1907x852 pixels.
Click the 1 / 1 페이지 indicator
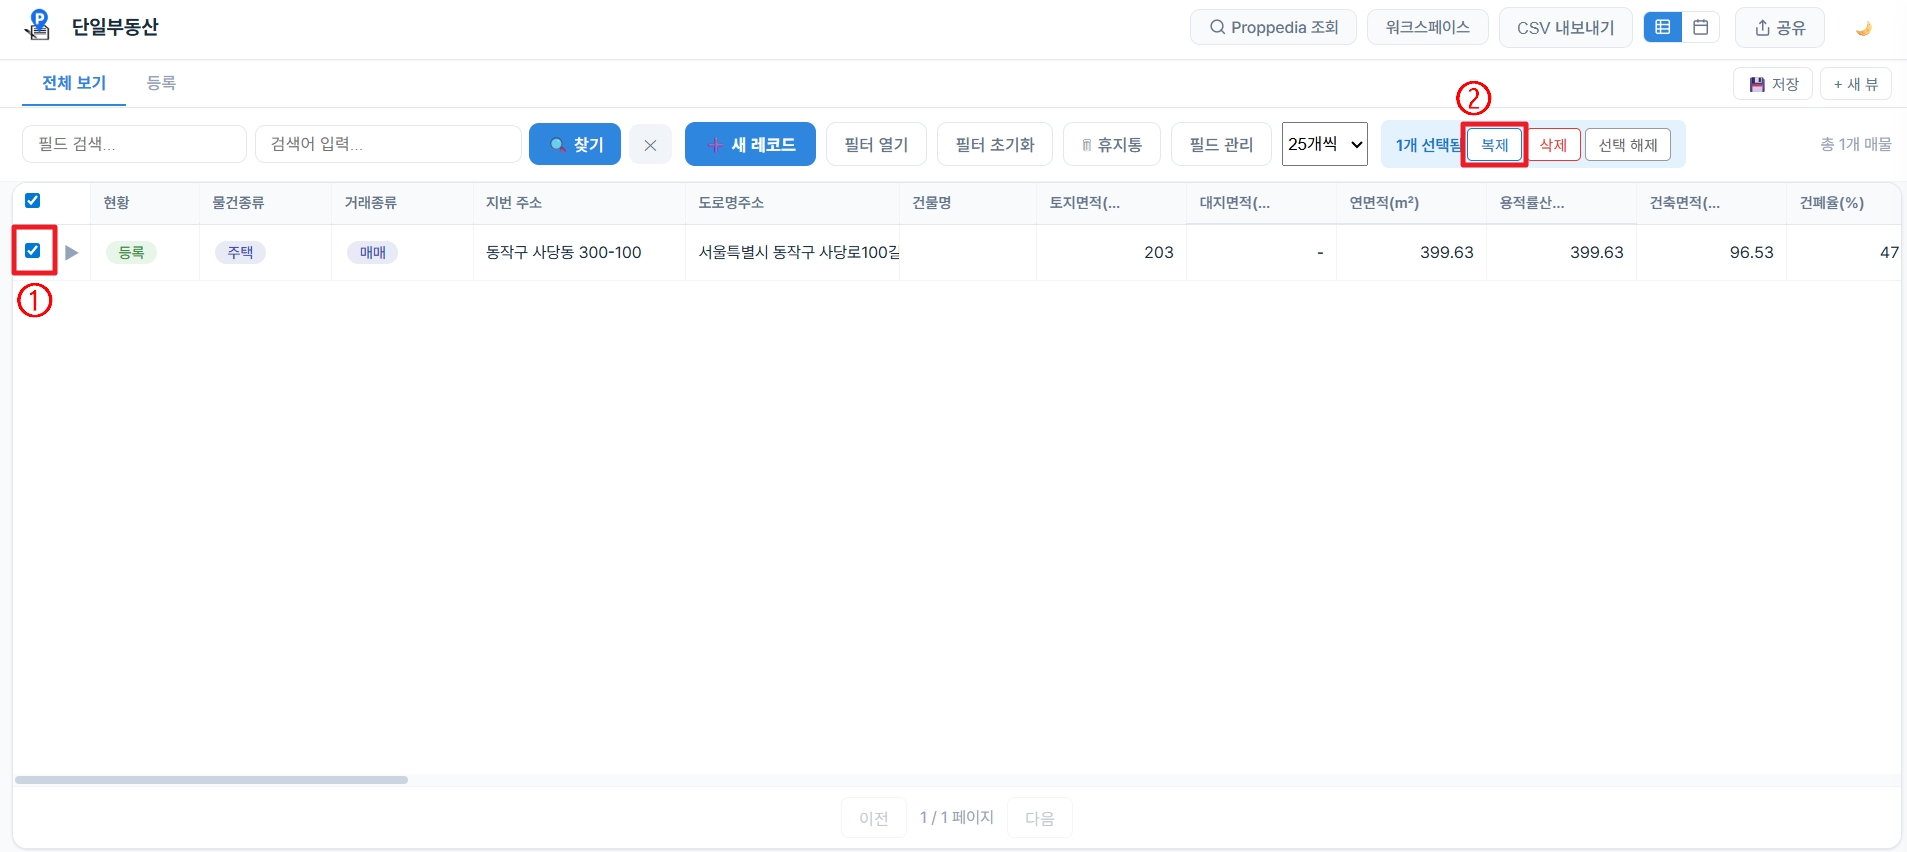point(957,818)
